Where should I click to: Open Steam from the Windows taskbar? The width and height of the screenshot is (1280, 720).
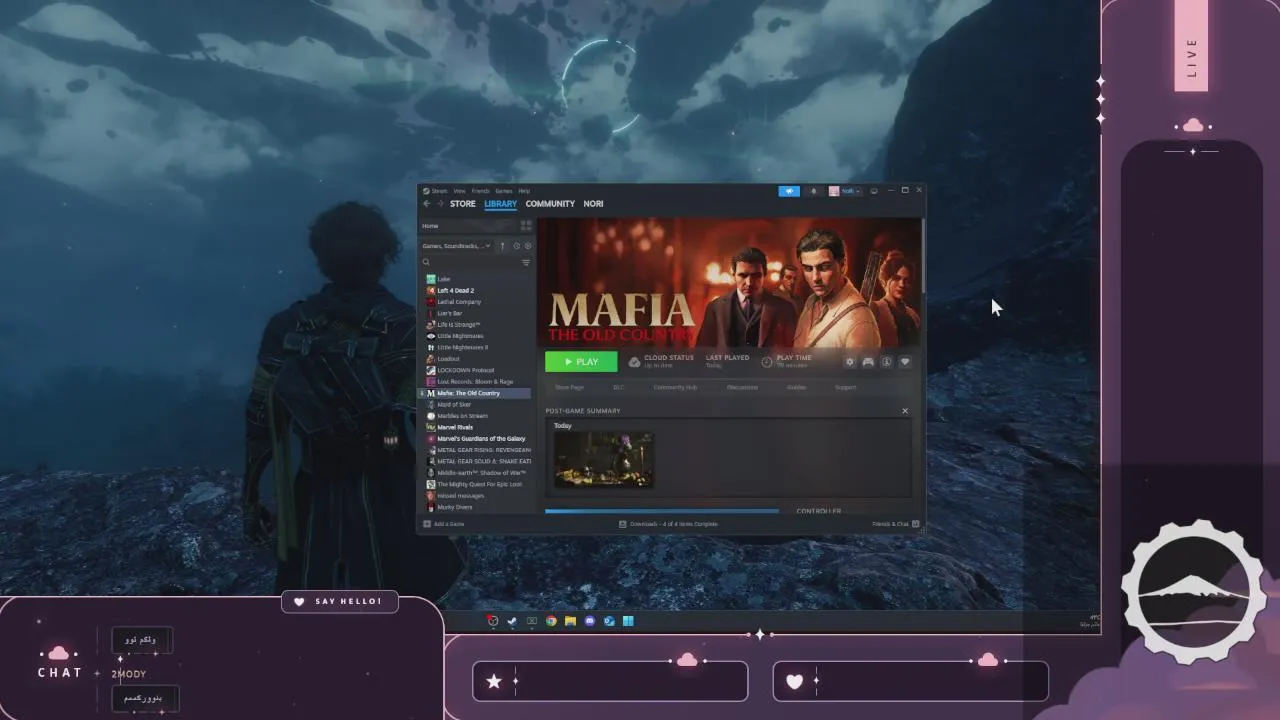(512, 621)
